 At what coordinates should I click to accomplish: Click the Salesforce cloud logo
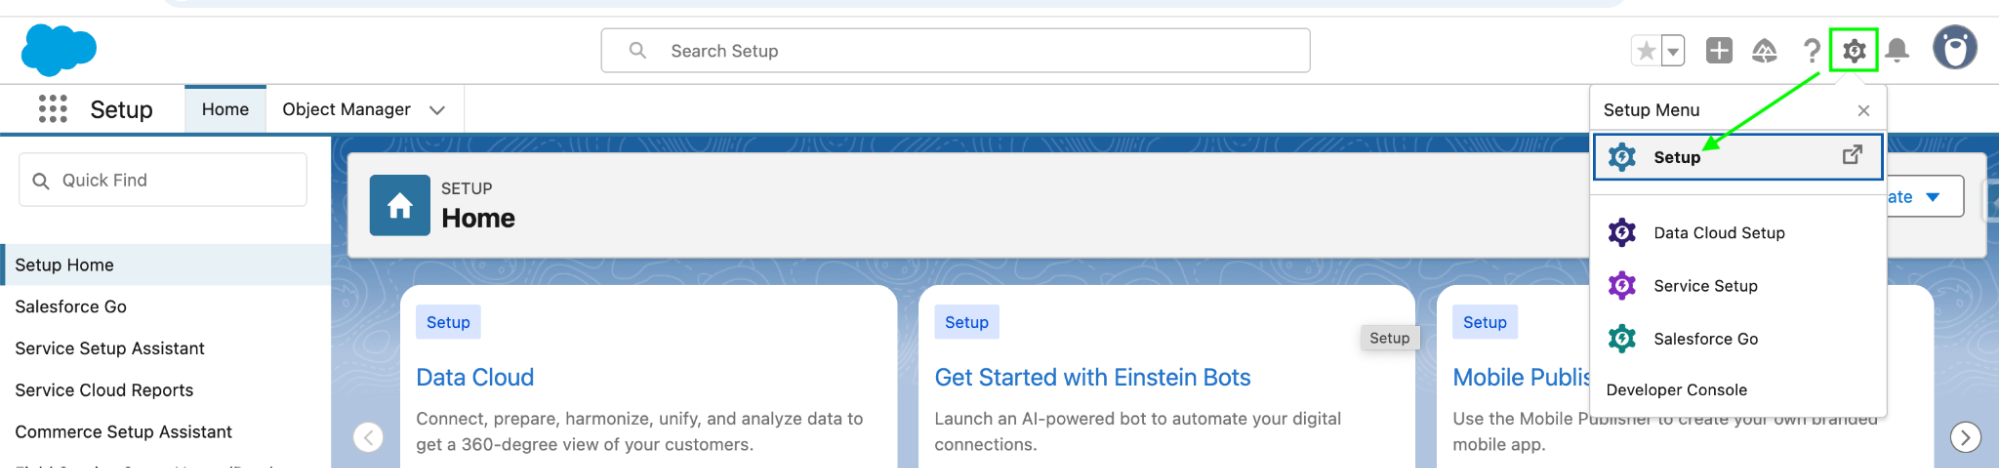point(58,50)
